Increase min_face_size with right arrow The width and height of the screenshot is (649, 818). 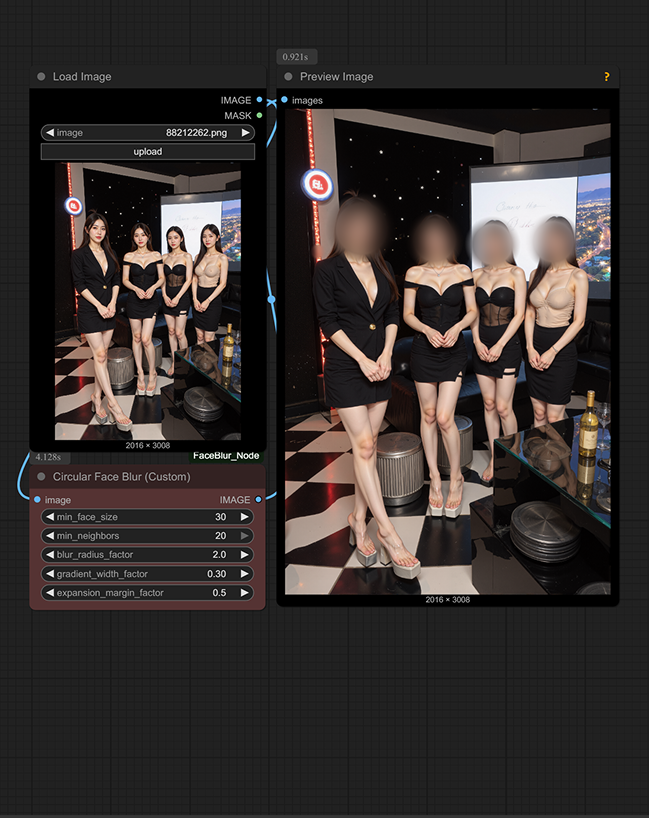[x=244, y=516]
